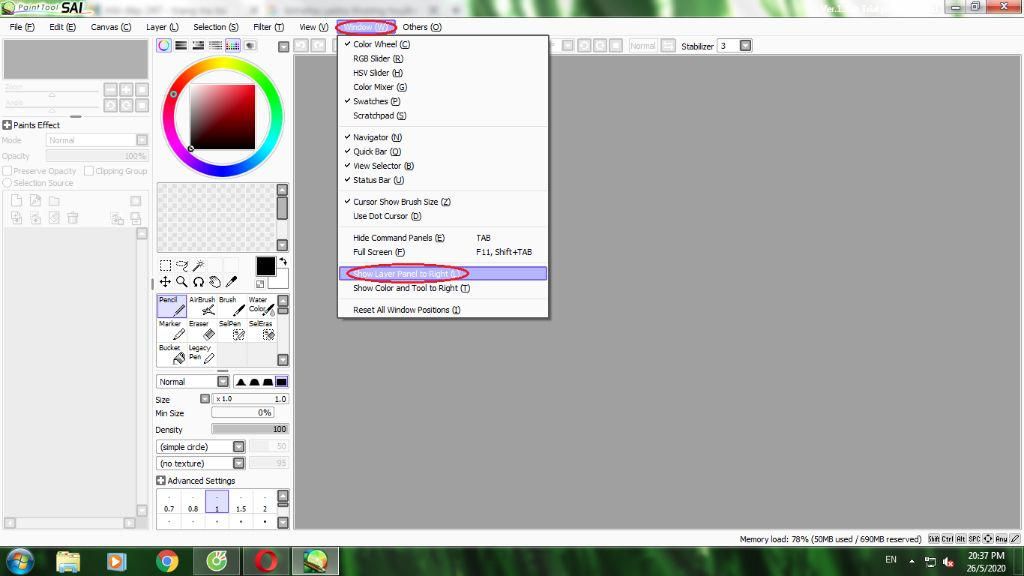Screen dimensions: 1024x576
Task: Uncheck Quick Bar in Window menu
Action: click(443, 152)
